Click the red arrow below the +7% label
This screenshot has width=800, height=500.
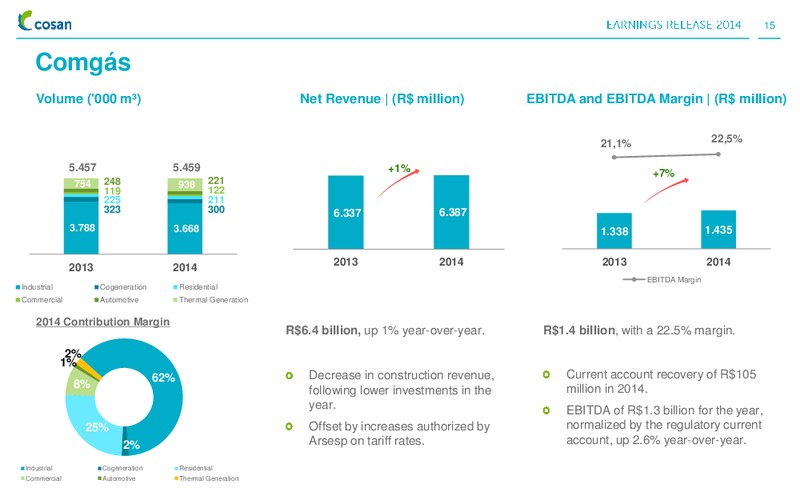pyautogui.click(x=666, y=190)
